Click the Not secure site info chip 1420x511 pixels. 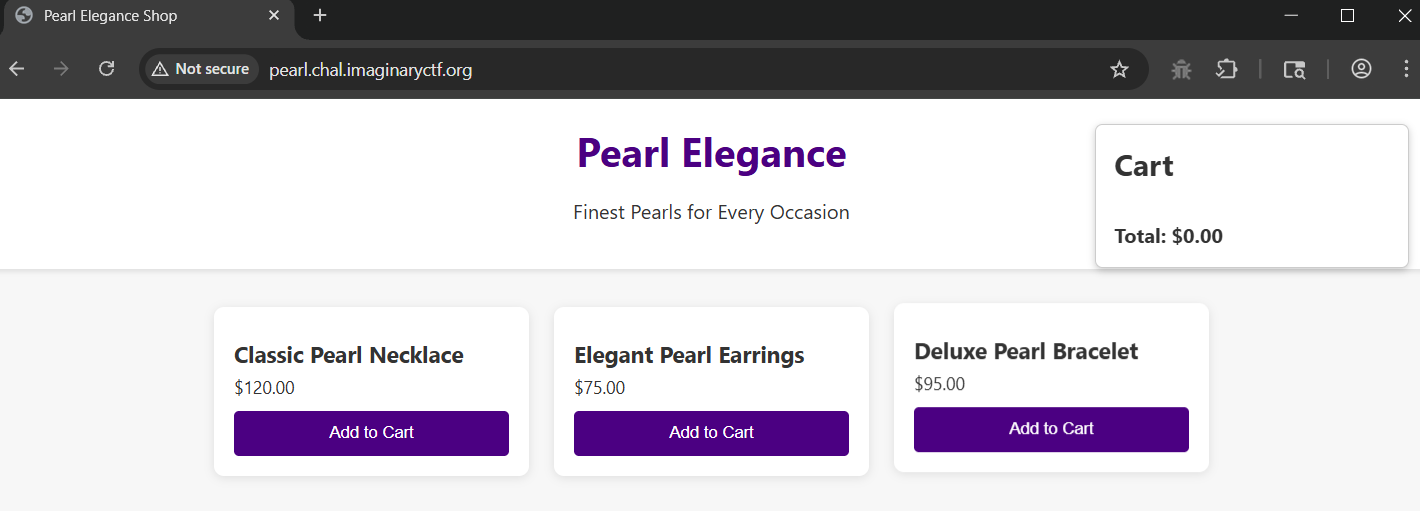pyautogui.click(x=200, y=69)
